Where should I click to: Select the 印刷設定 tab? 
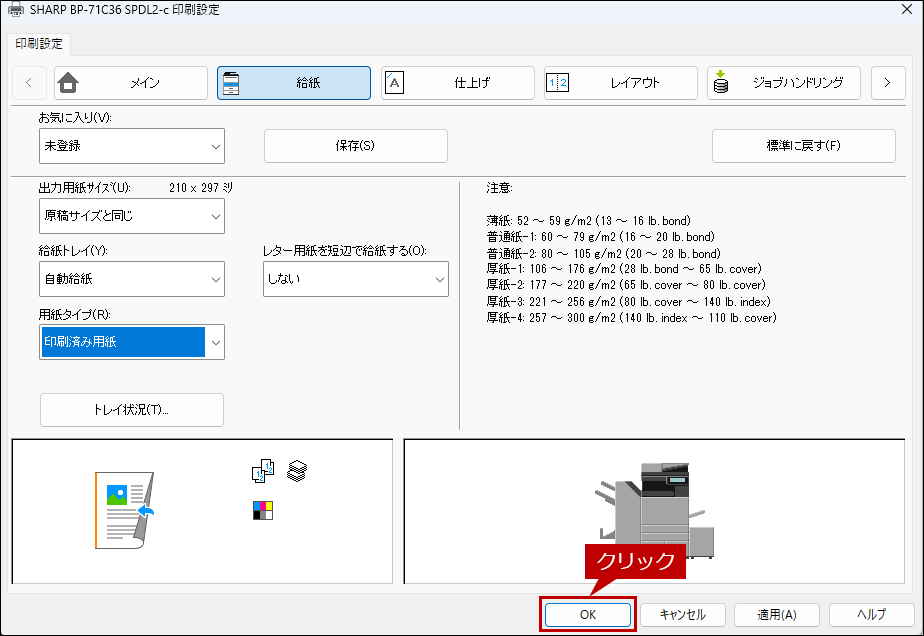point(38,44)
